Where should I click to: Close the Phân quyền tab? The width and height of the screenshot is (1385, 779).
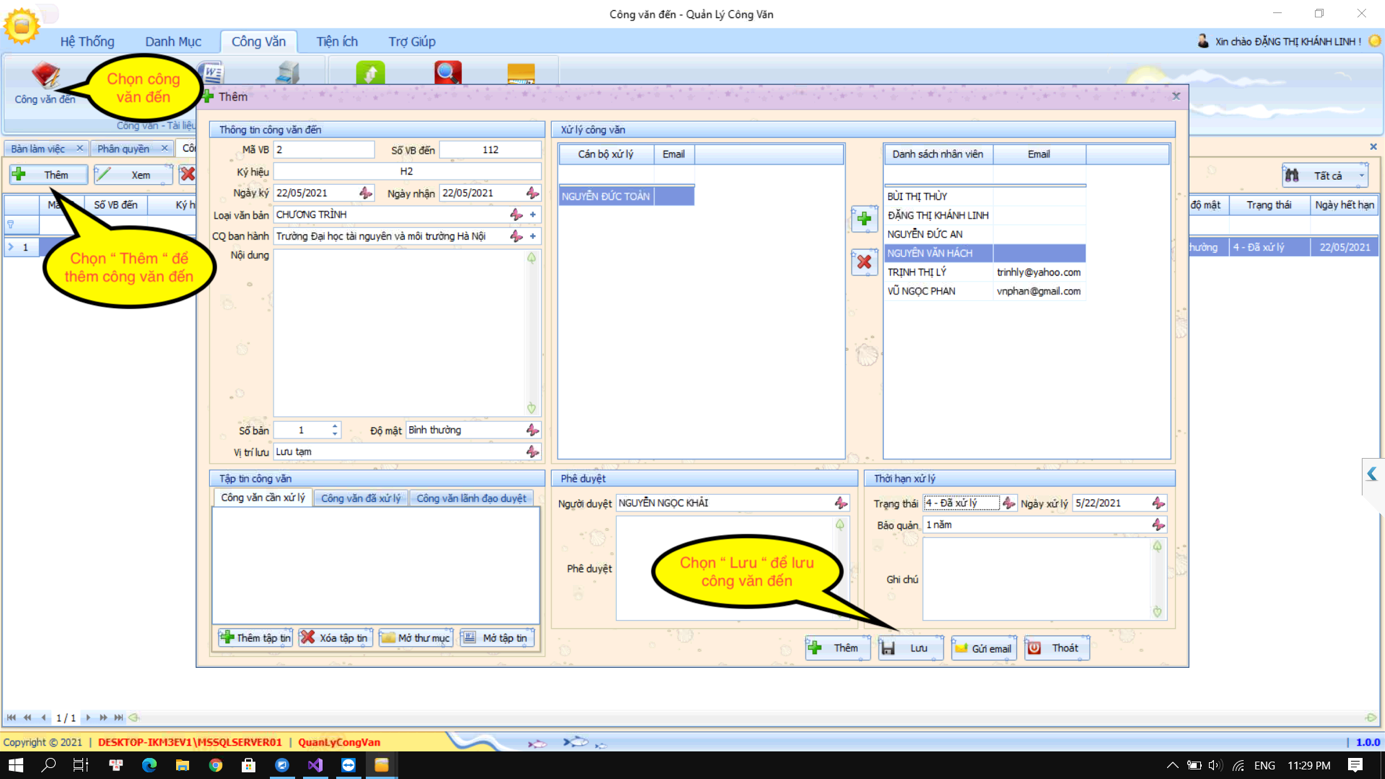[x=165, y=149]
